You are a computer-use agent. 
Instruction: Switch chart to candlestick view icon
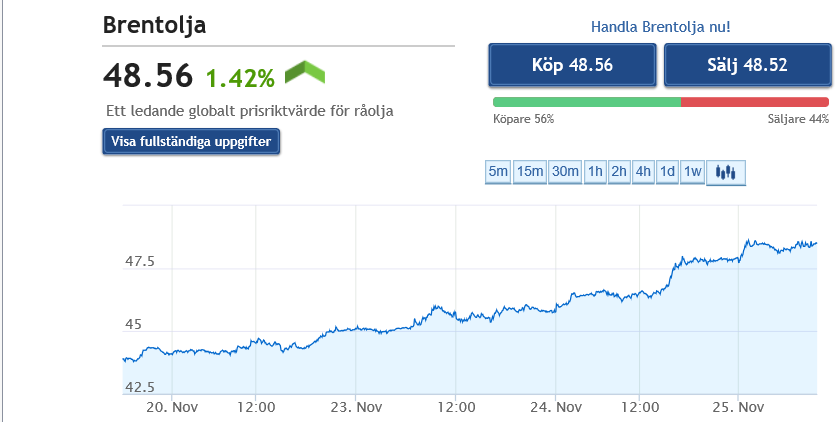(x=726, y=172)
